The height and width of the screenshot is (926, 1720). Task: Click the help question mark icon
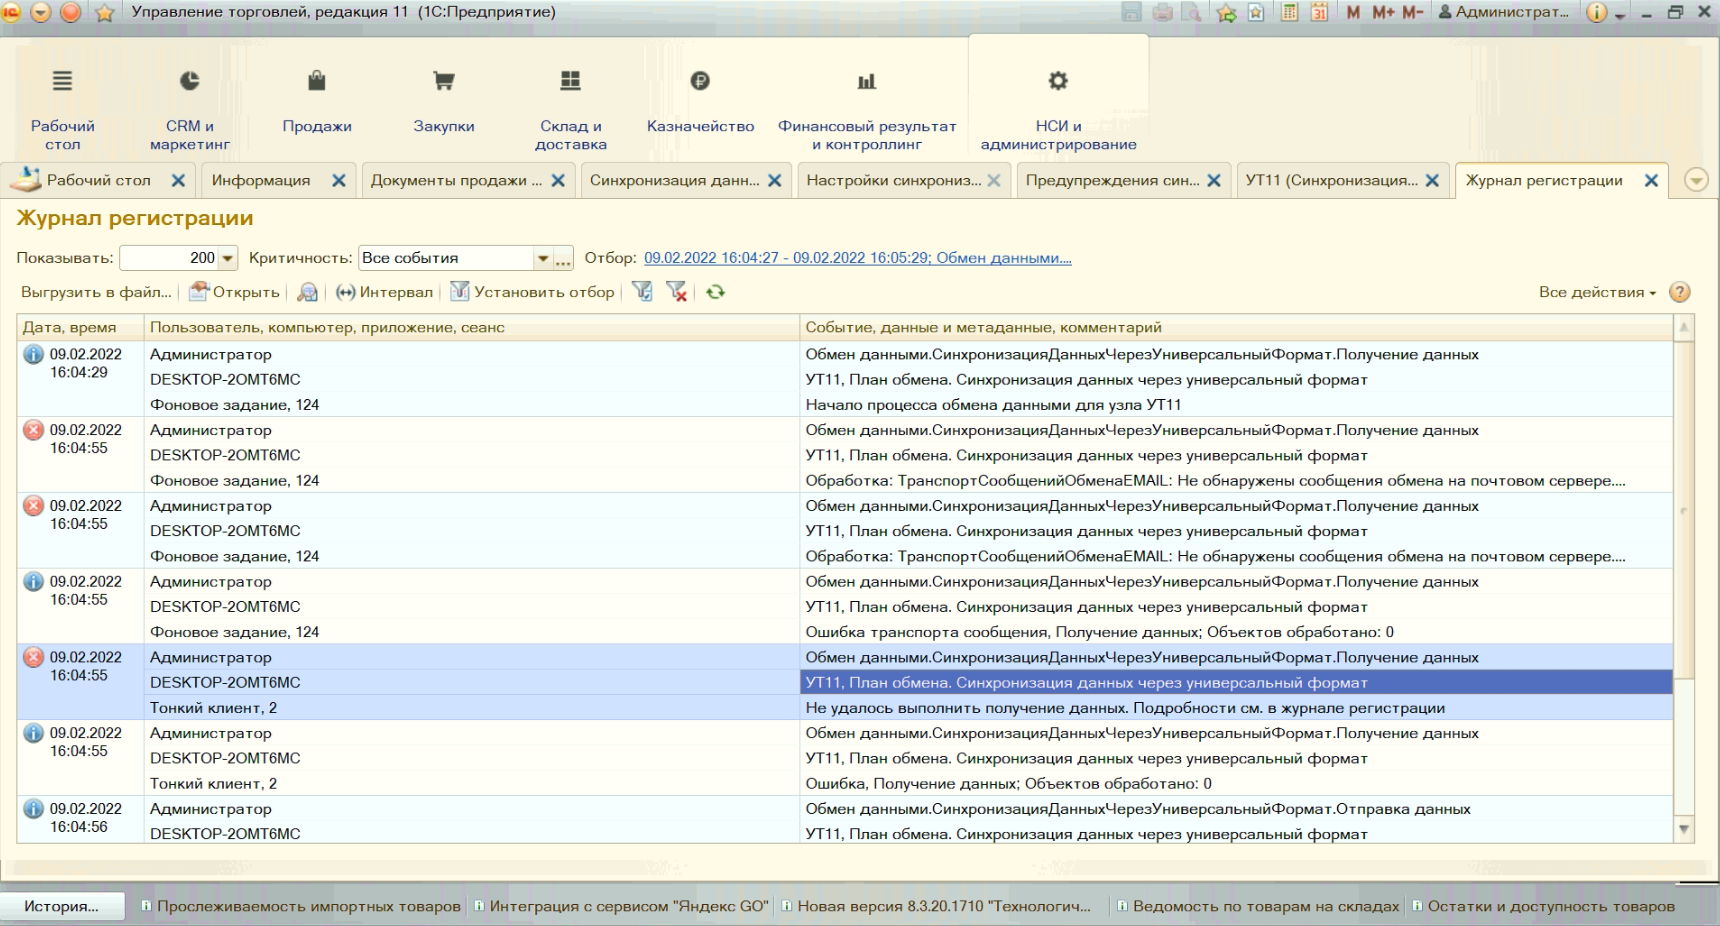point(1680,292)
